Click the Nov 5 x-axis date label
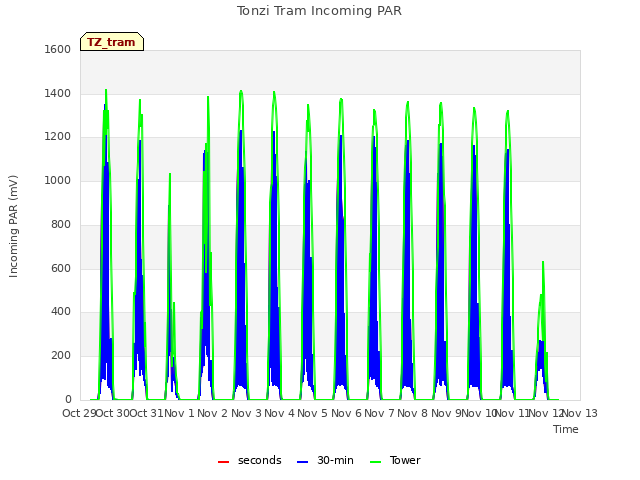 pyautogui.click(x=312, y=413)
